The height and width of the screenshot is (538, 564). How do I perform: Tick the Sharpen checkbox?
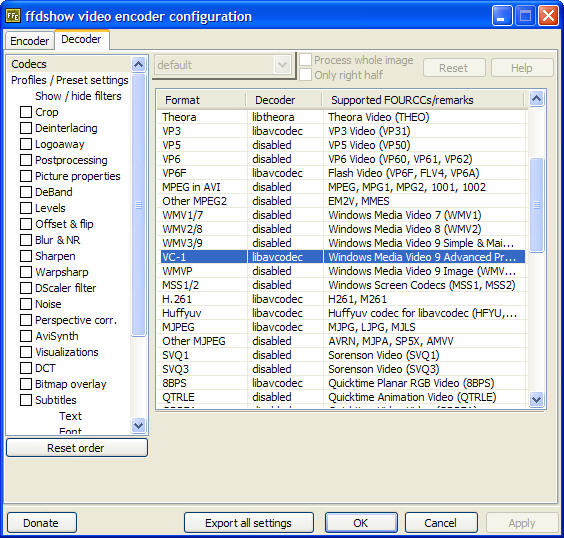[26, 256]
